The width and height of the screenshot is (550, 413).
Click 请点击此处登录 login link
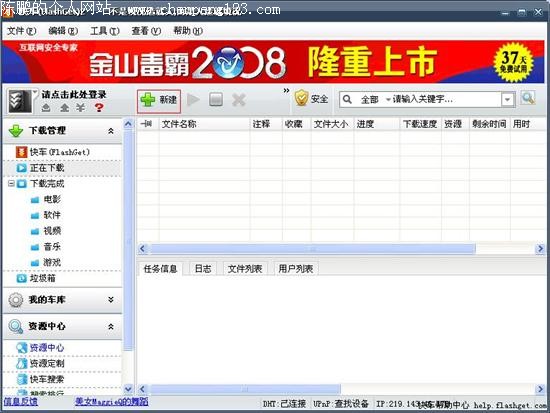click(74, 94)
